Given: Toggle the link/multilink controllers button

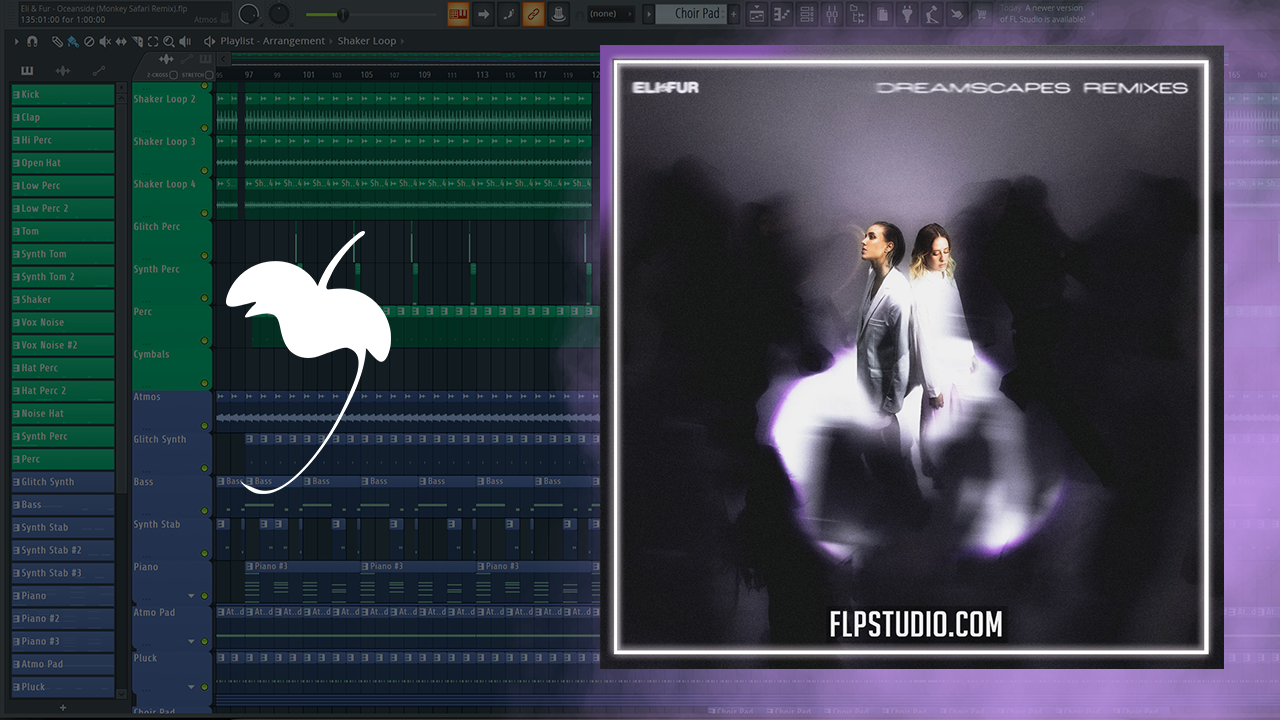Looking at the screenshot, I should [x=533, y=14].
